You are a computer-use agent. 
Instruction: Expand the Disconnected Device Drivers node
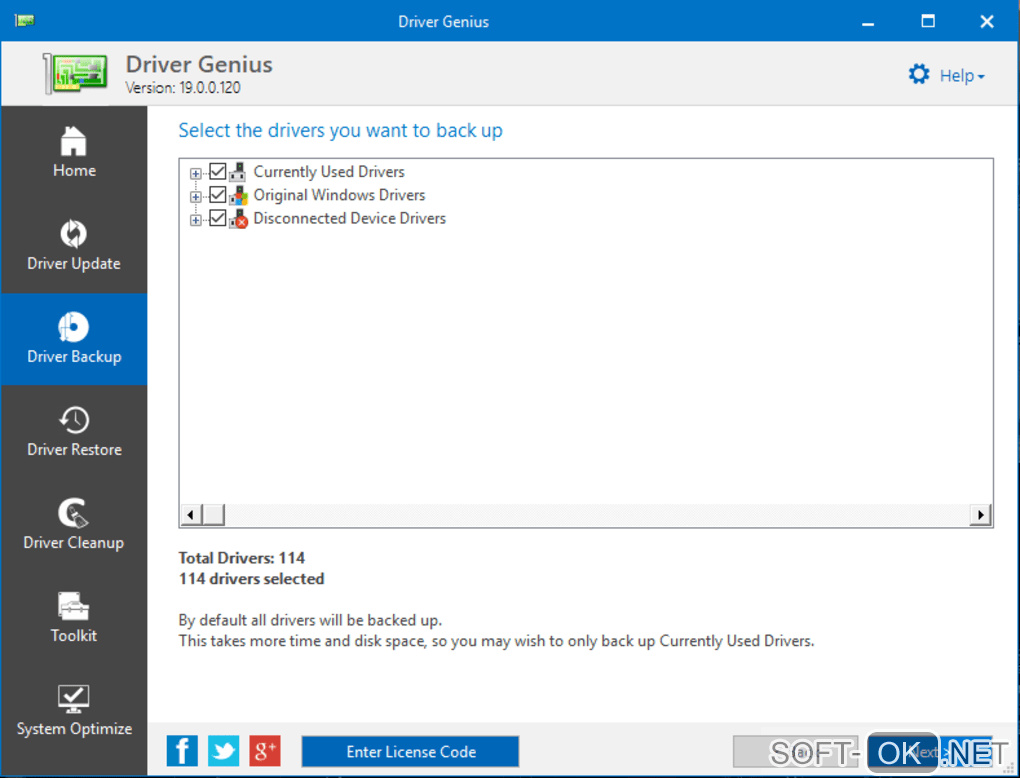[195, 220]
